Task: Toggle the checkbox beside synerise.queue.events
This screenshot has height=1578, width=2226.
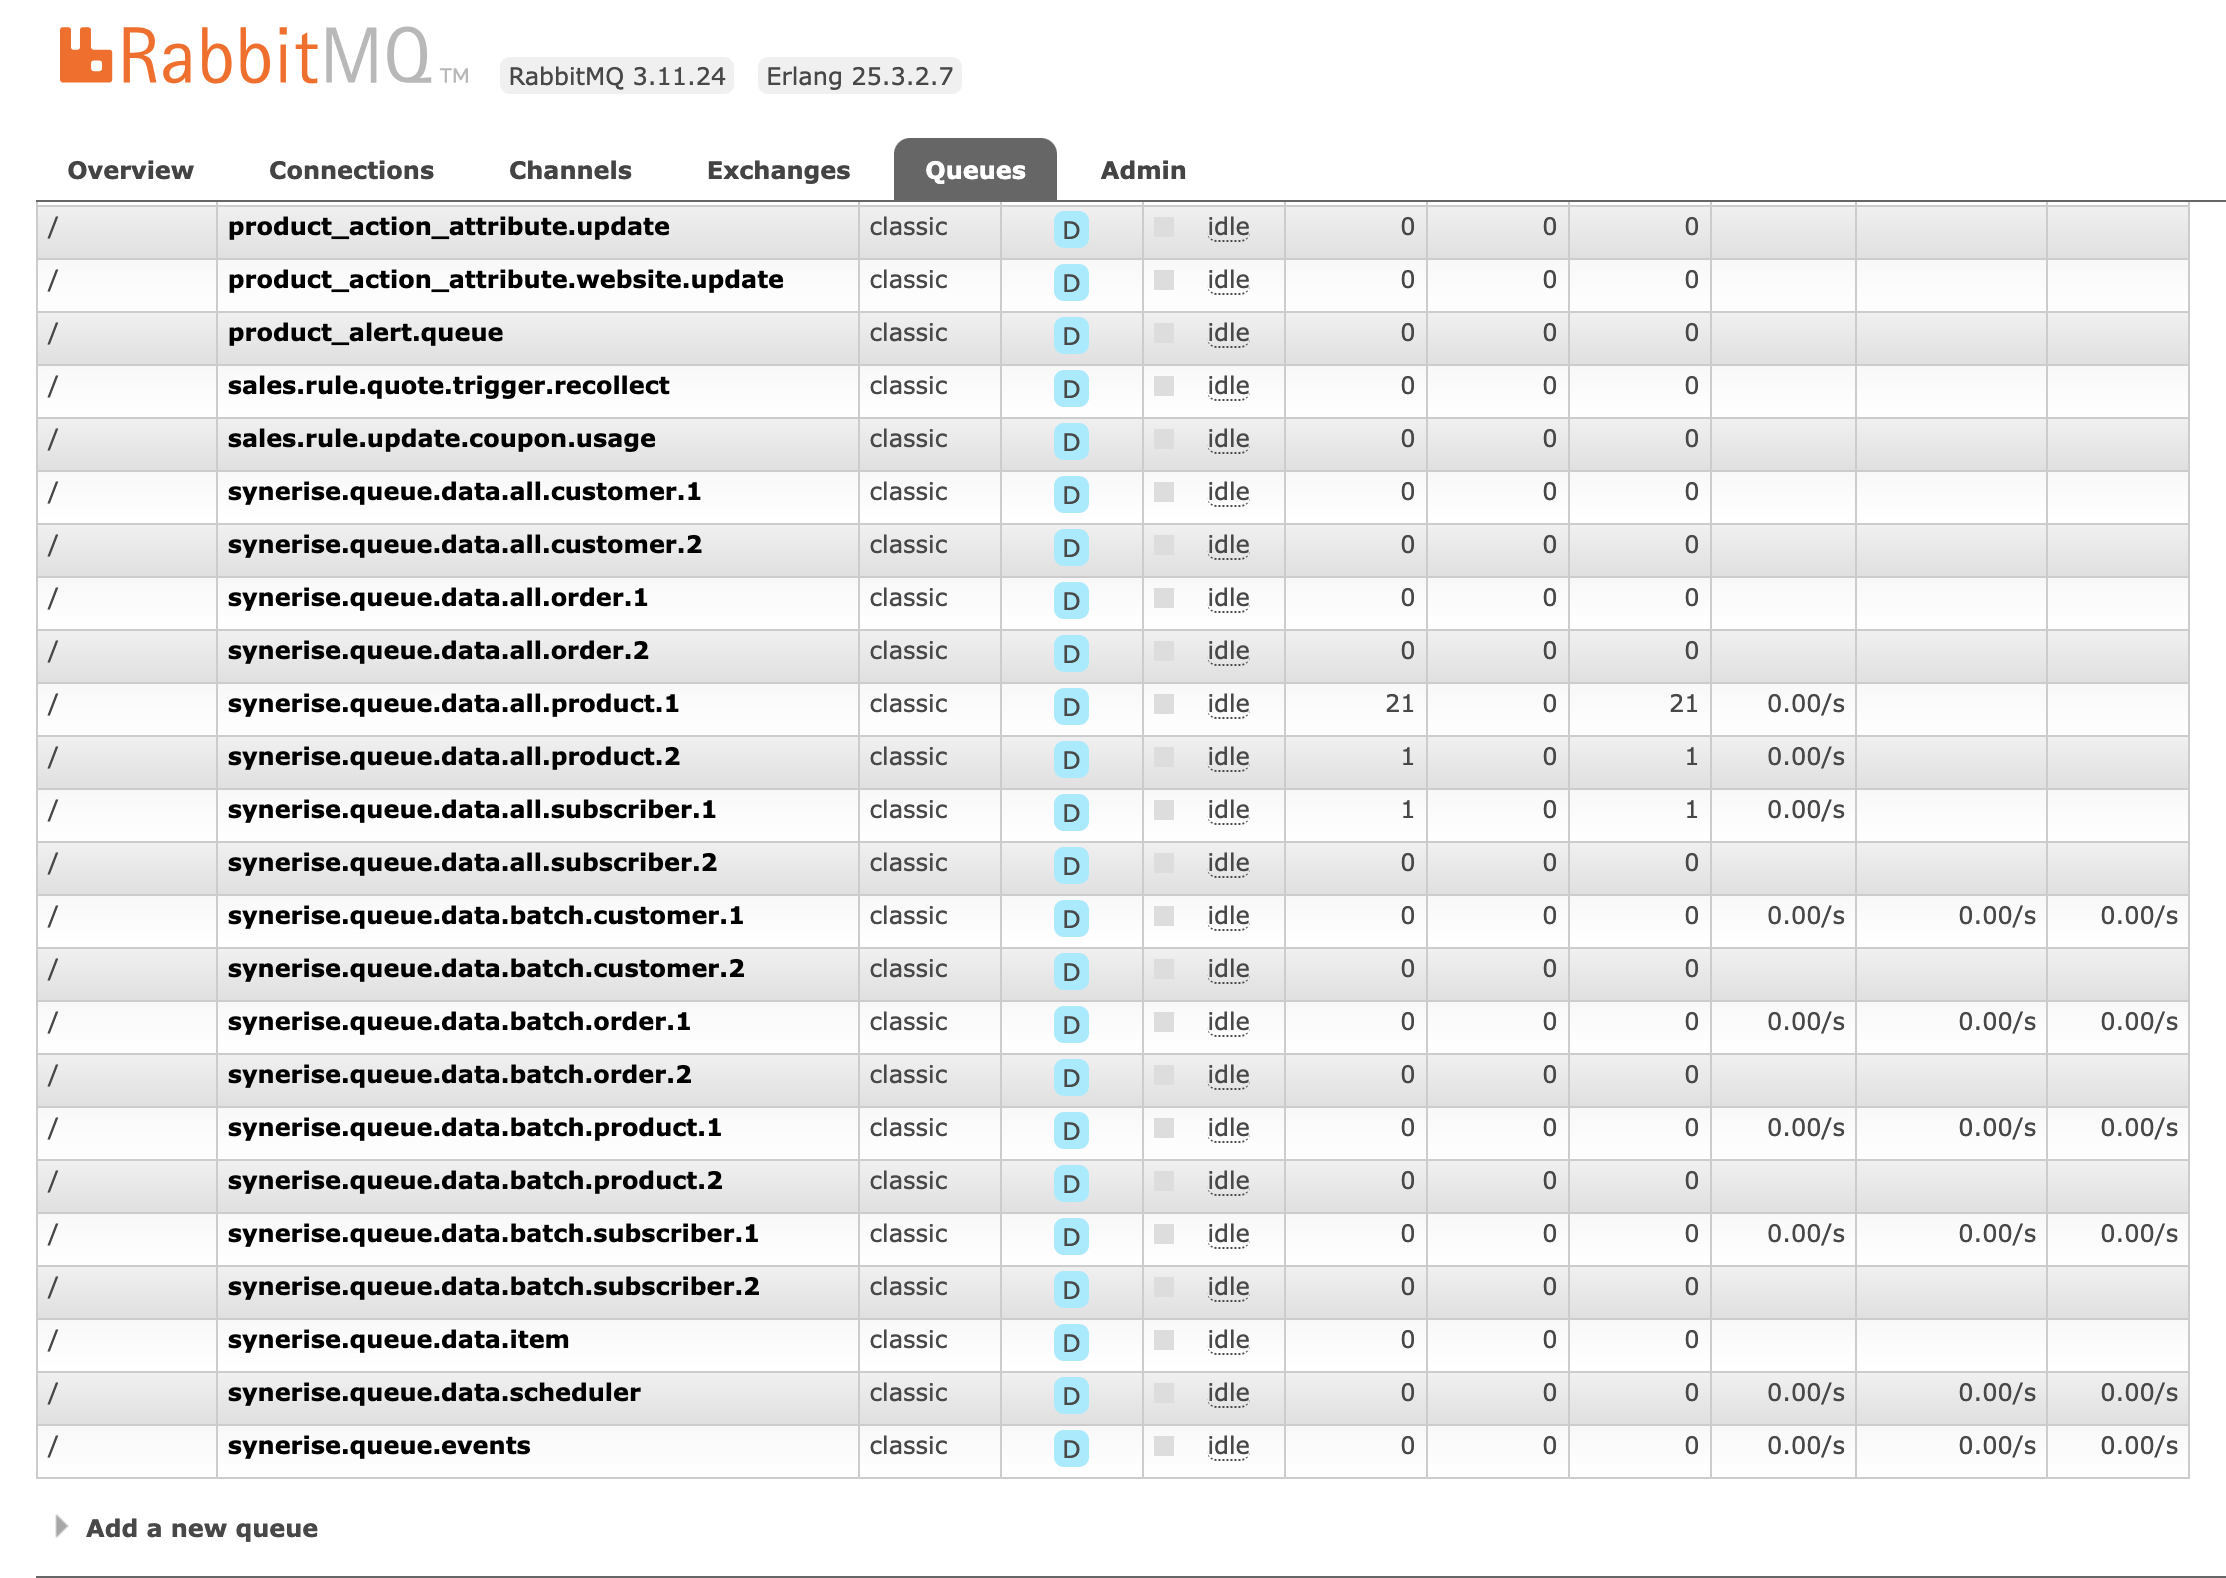Action: click(1163, 1445)
